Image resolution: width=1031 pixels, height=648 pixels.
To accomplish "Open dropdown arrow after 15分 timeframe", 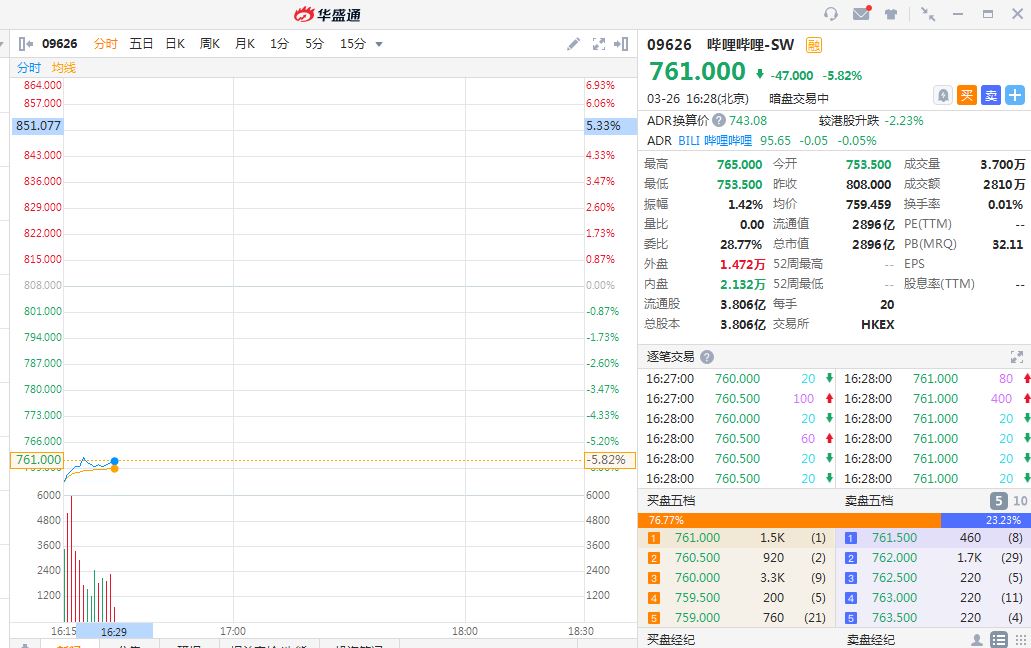I will coord(379,44).
